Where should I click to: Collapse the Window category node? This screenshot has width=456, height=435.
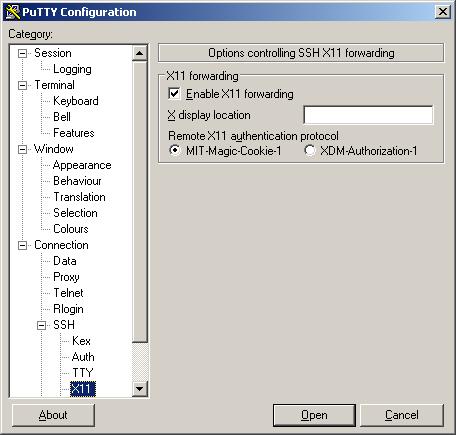tap(22, 149)
